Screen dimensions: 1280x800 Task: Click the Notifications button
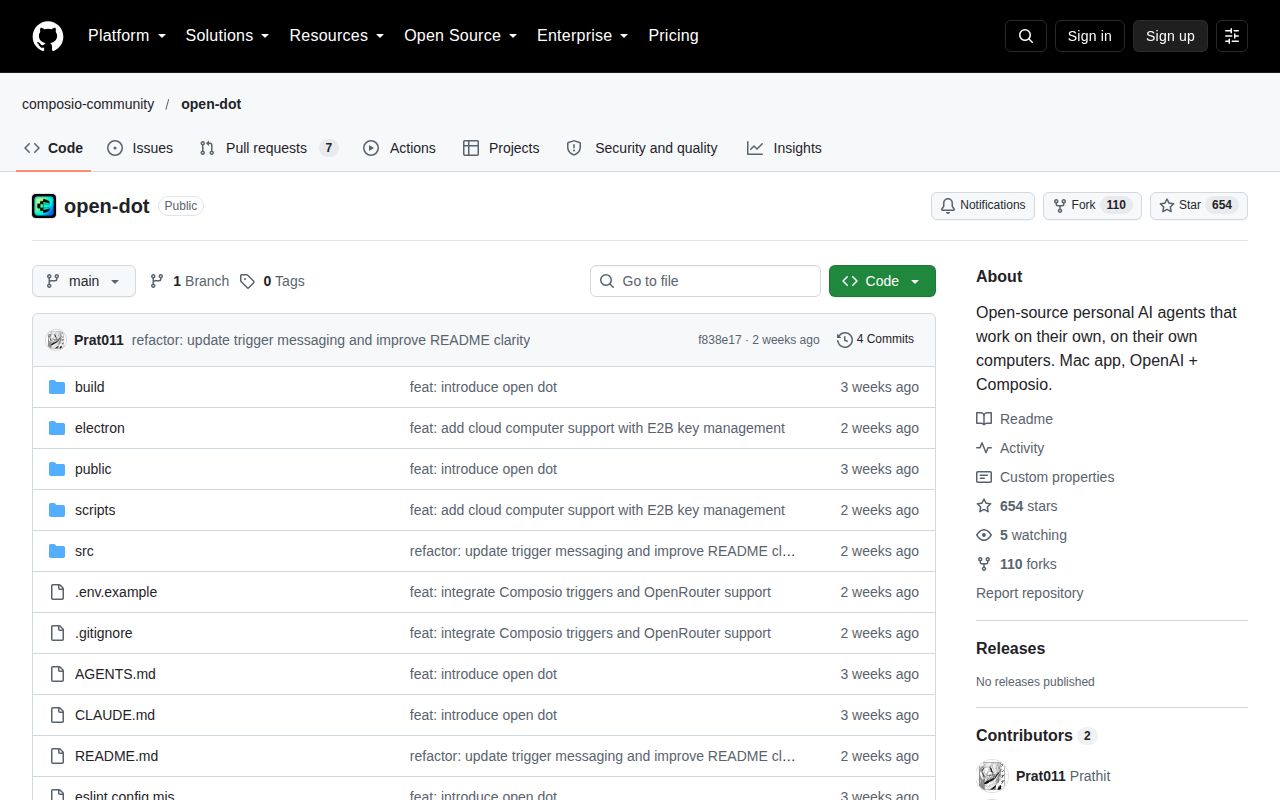pos(983,205)
